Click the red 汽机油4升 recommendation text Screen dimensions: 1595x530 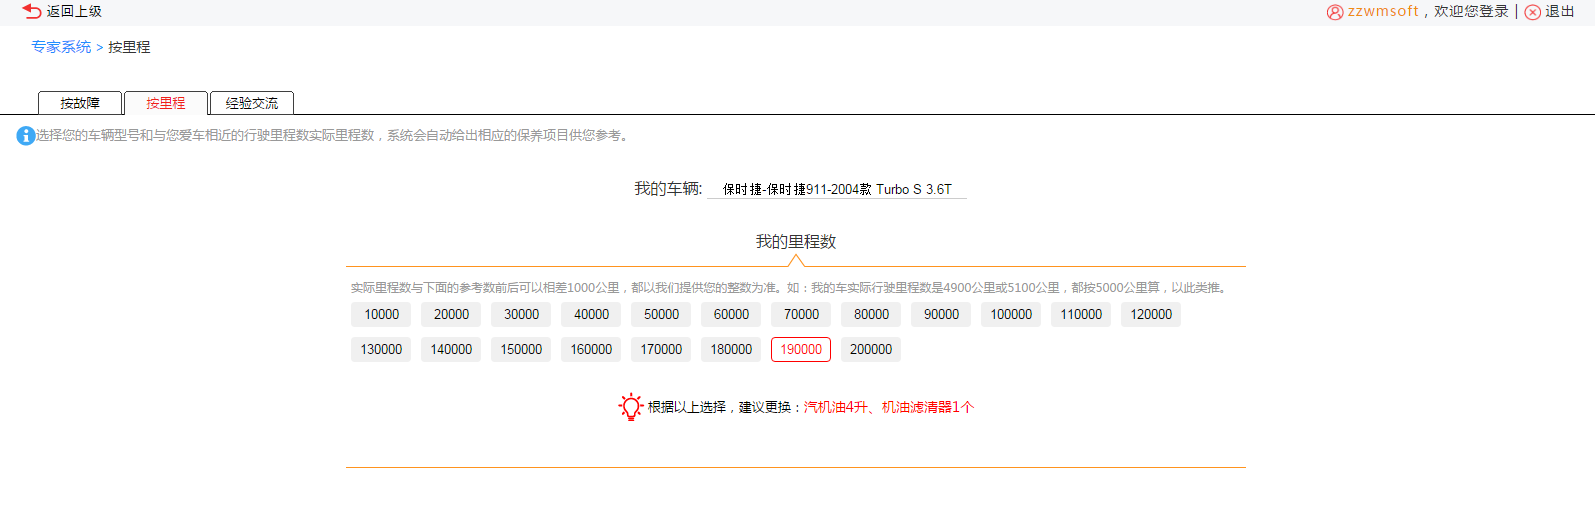(x=836, y=407)
